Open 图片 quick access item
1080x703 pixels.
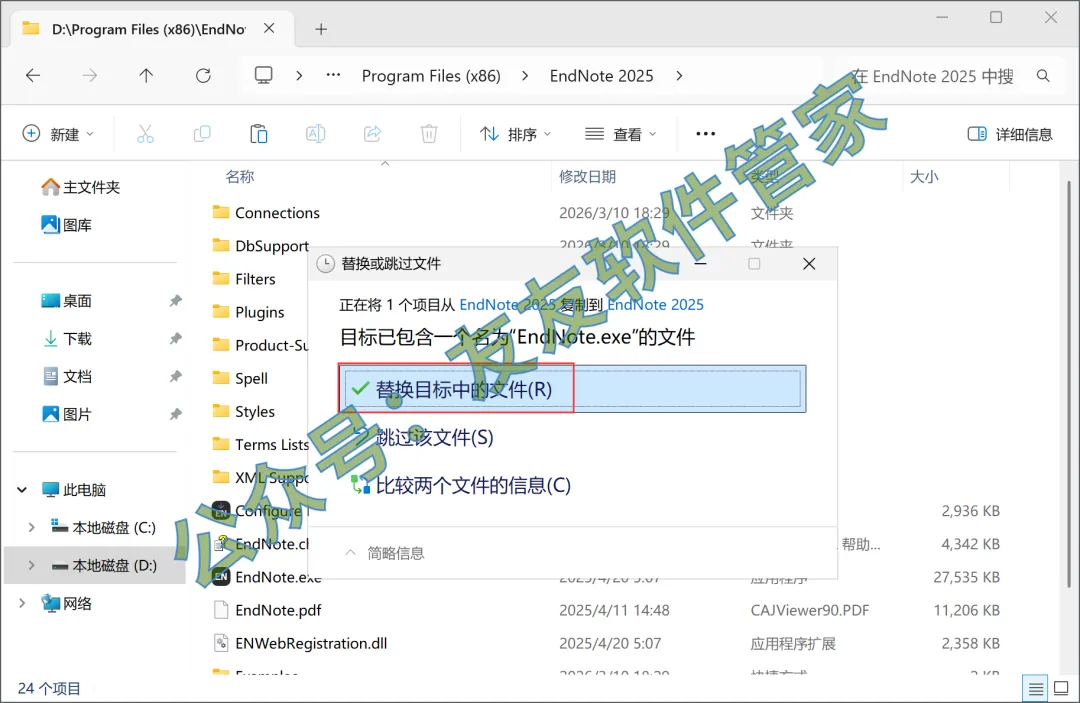pyautogui.click(x=67, y=415)
